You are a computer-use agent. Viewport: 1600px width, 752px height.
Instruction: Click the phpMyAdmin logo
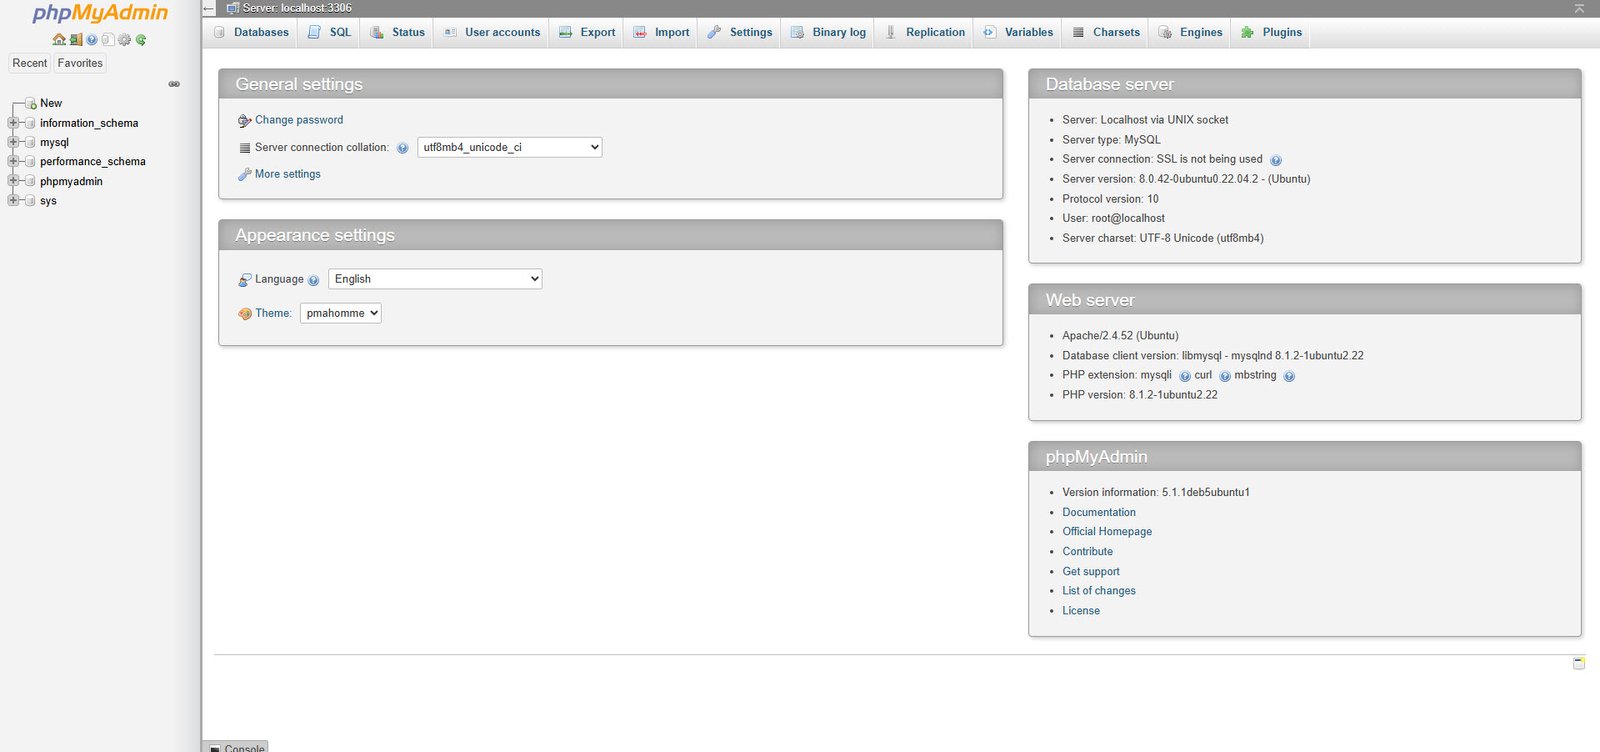[100, 13]
